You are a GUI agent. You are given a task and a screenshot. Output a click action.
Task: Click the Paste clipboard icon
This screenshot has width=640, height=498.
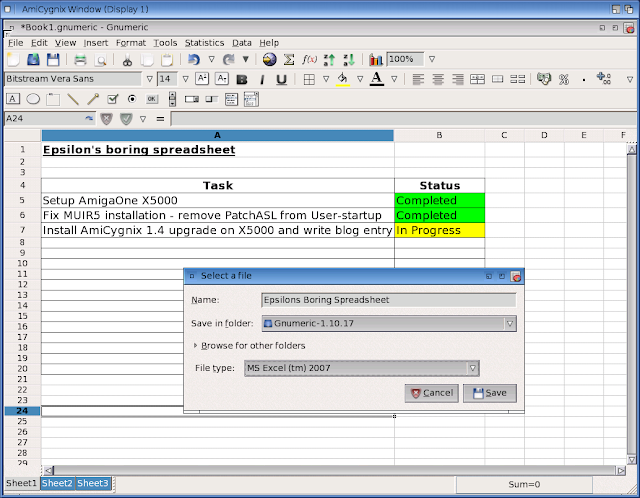(167, 60)
